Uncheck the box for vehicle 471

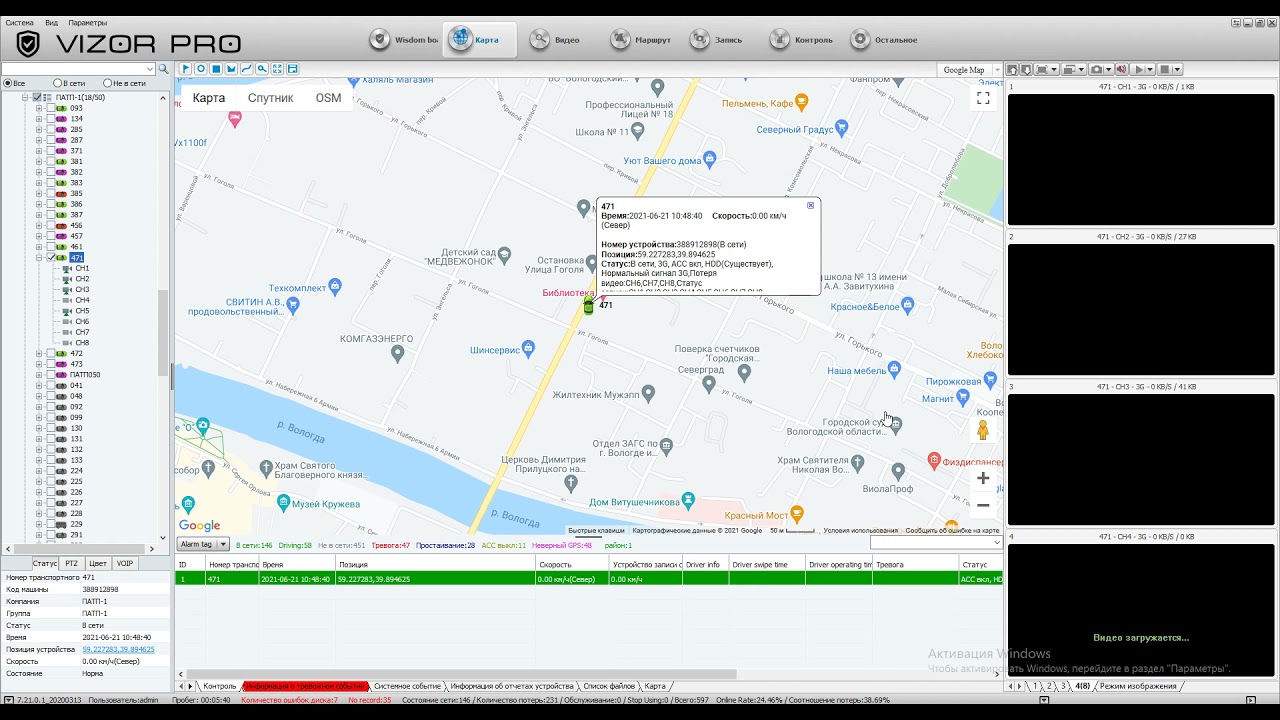click(x=51, y=257)
